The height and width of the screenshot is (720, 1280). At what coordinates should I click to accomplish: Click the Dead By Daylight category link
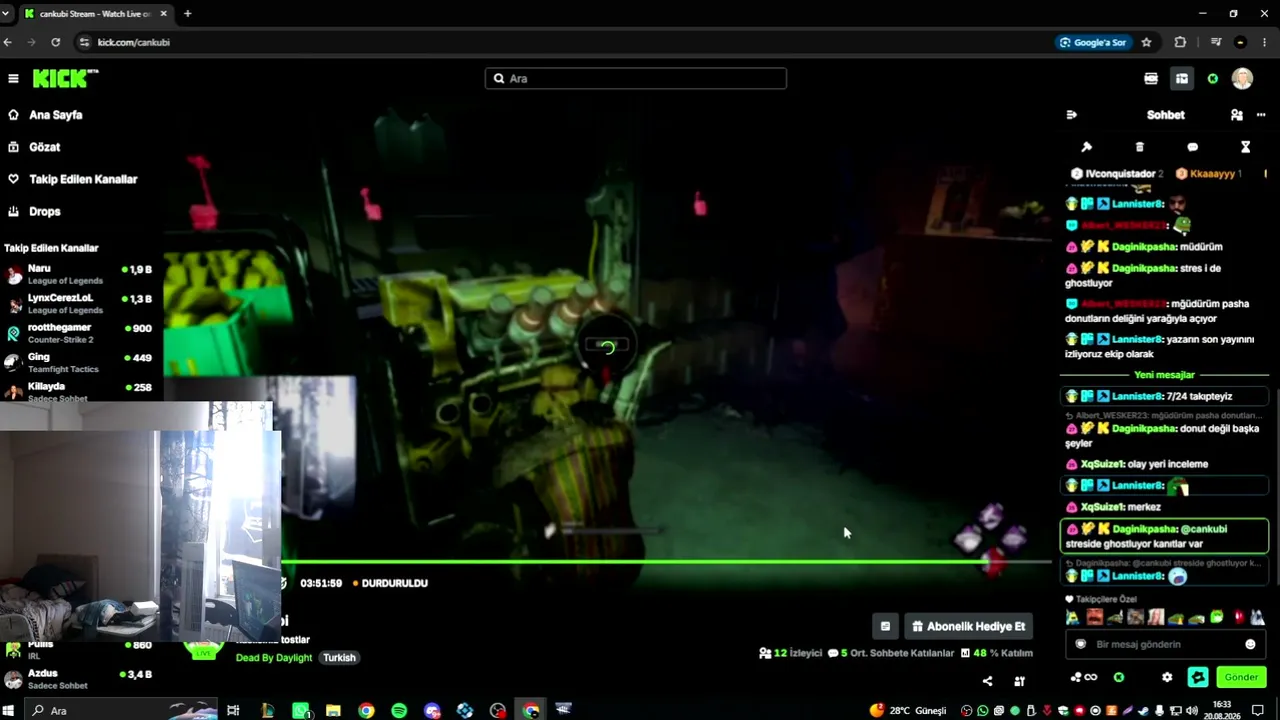pos(274,657)
